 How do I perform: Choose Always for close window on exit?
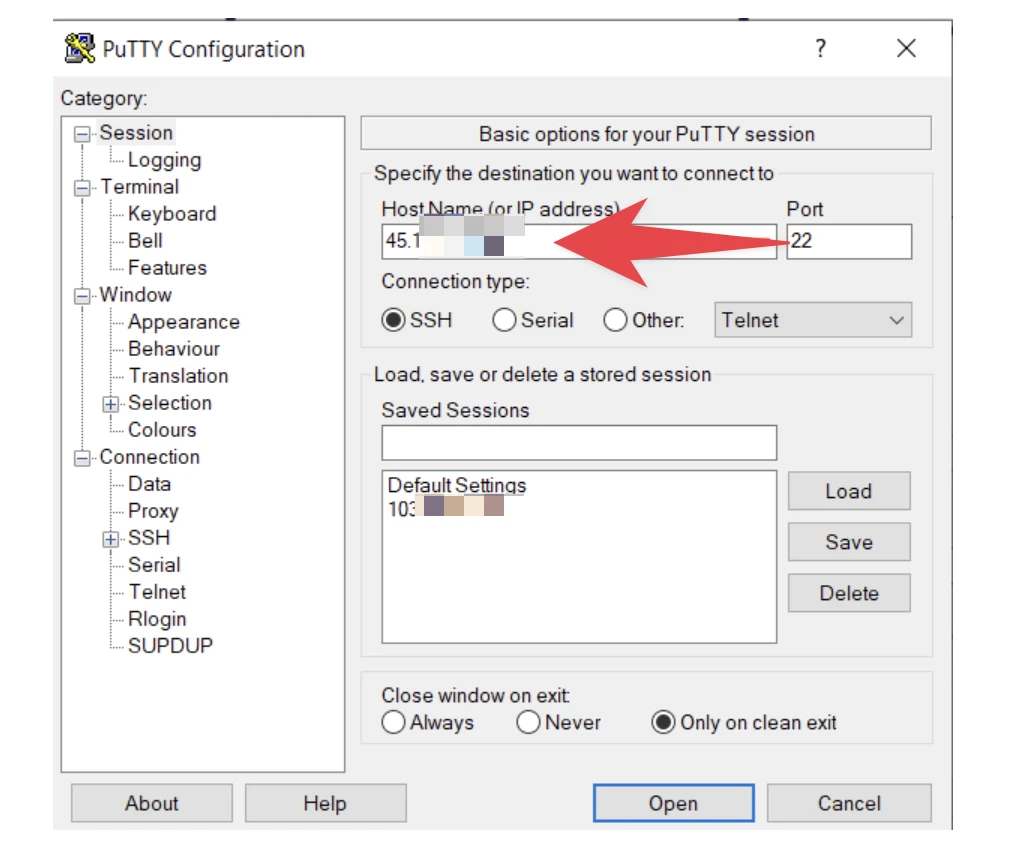tap(393, 722)
